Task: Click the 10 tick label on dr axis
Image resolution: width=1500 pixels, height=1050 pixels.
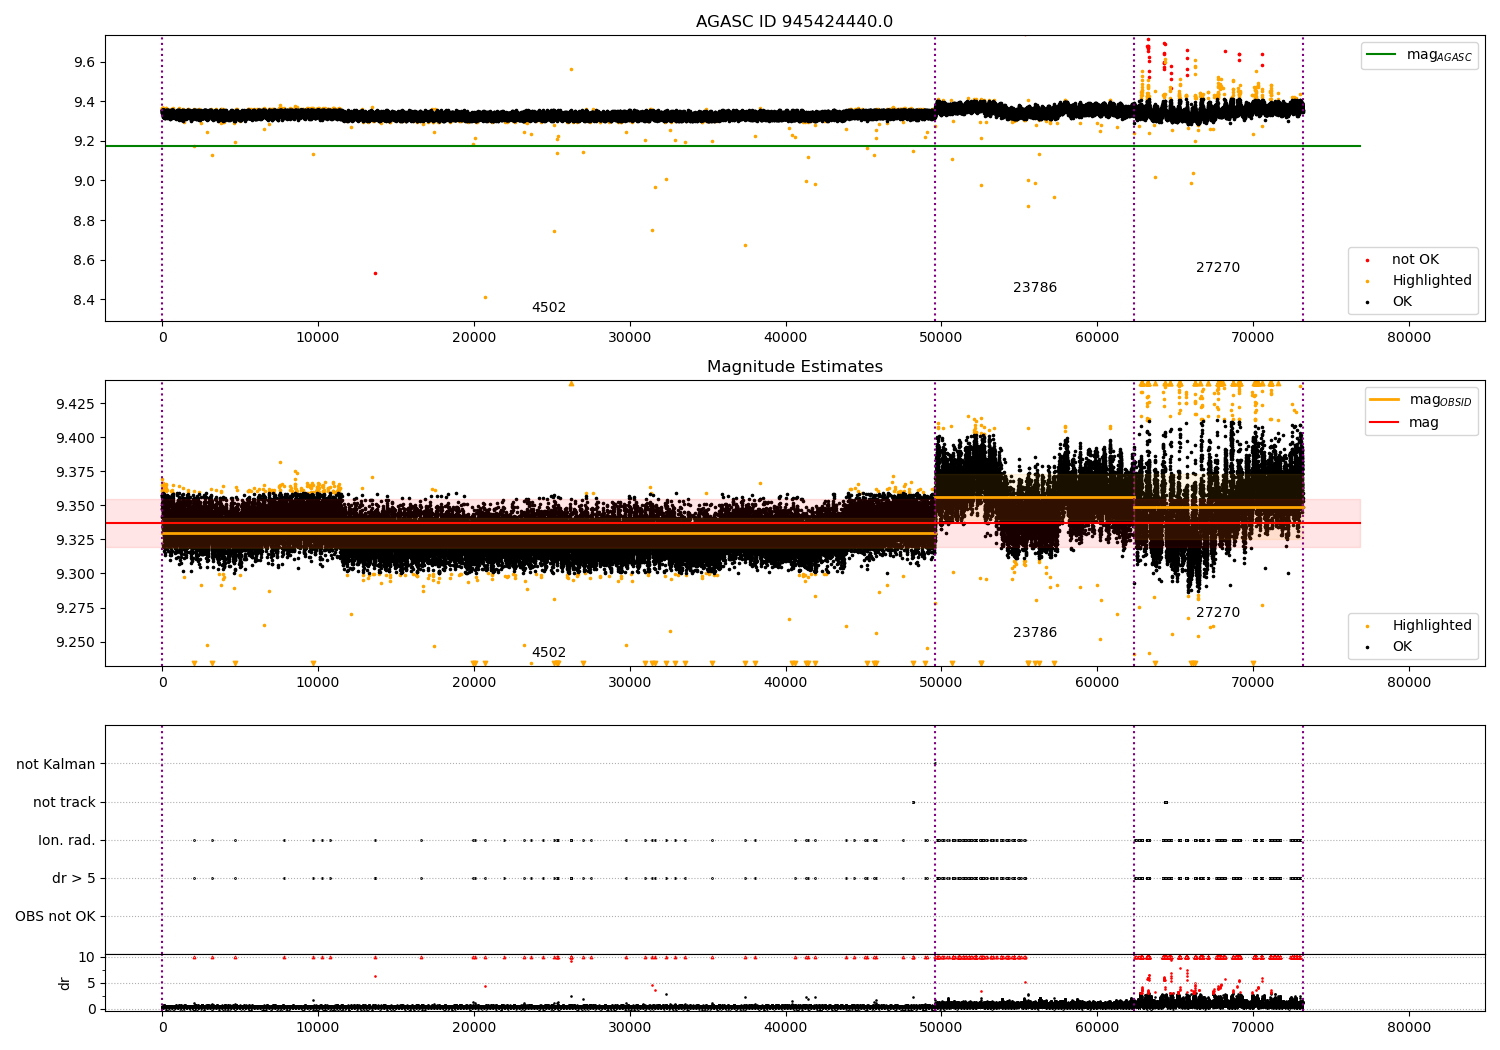Action: coord(87,958)
